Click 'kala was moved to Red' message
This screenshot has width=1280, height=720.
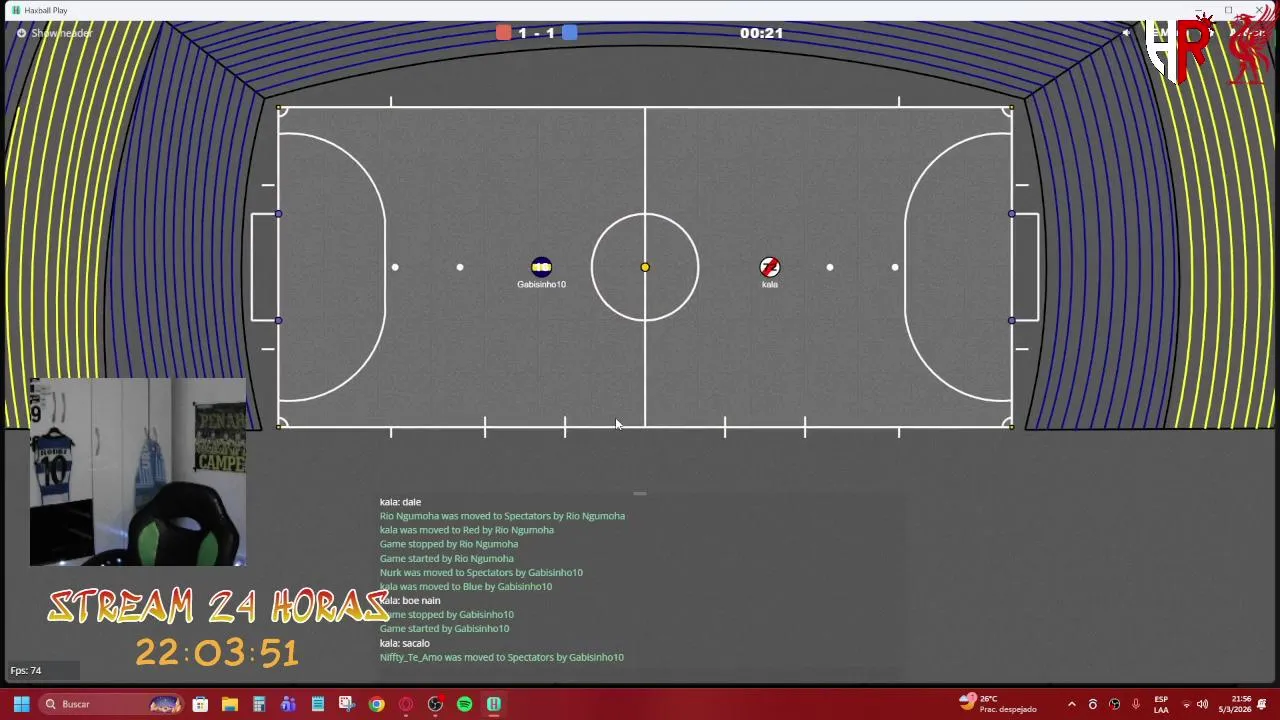coord(466,530)
